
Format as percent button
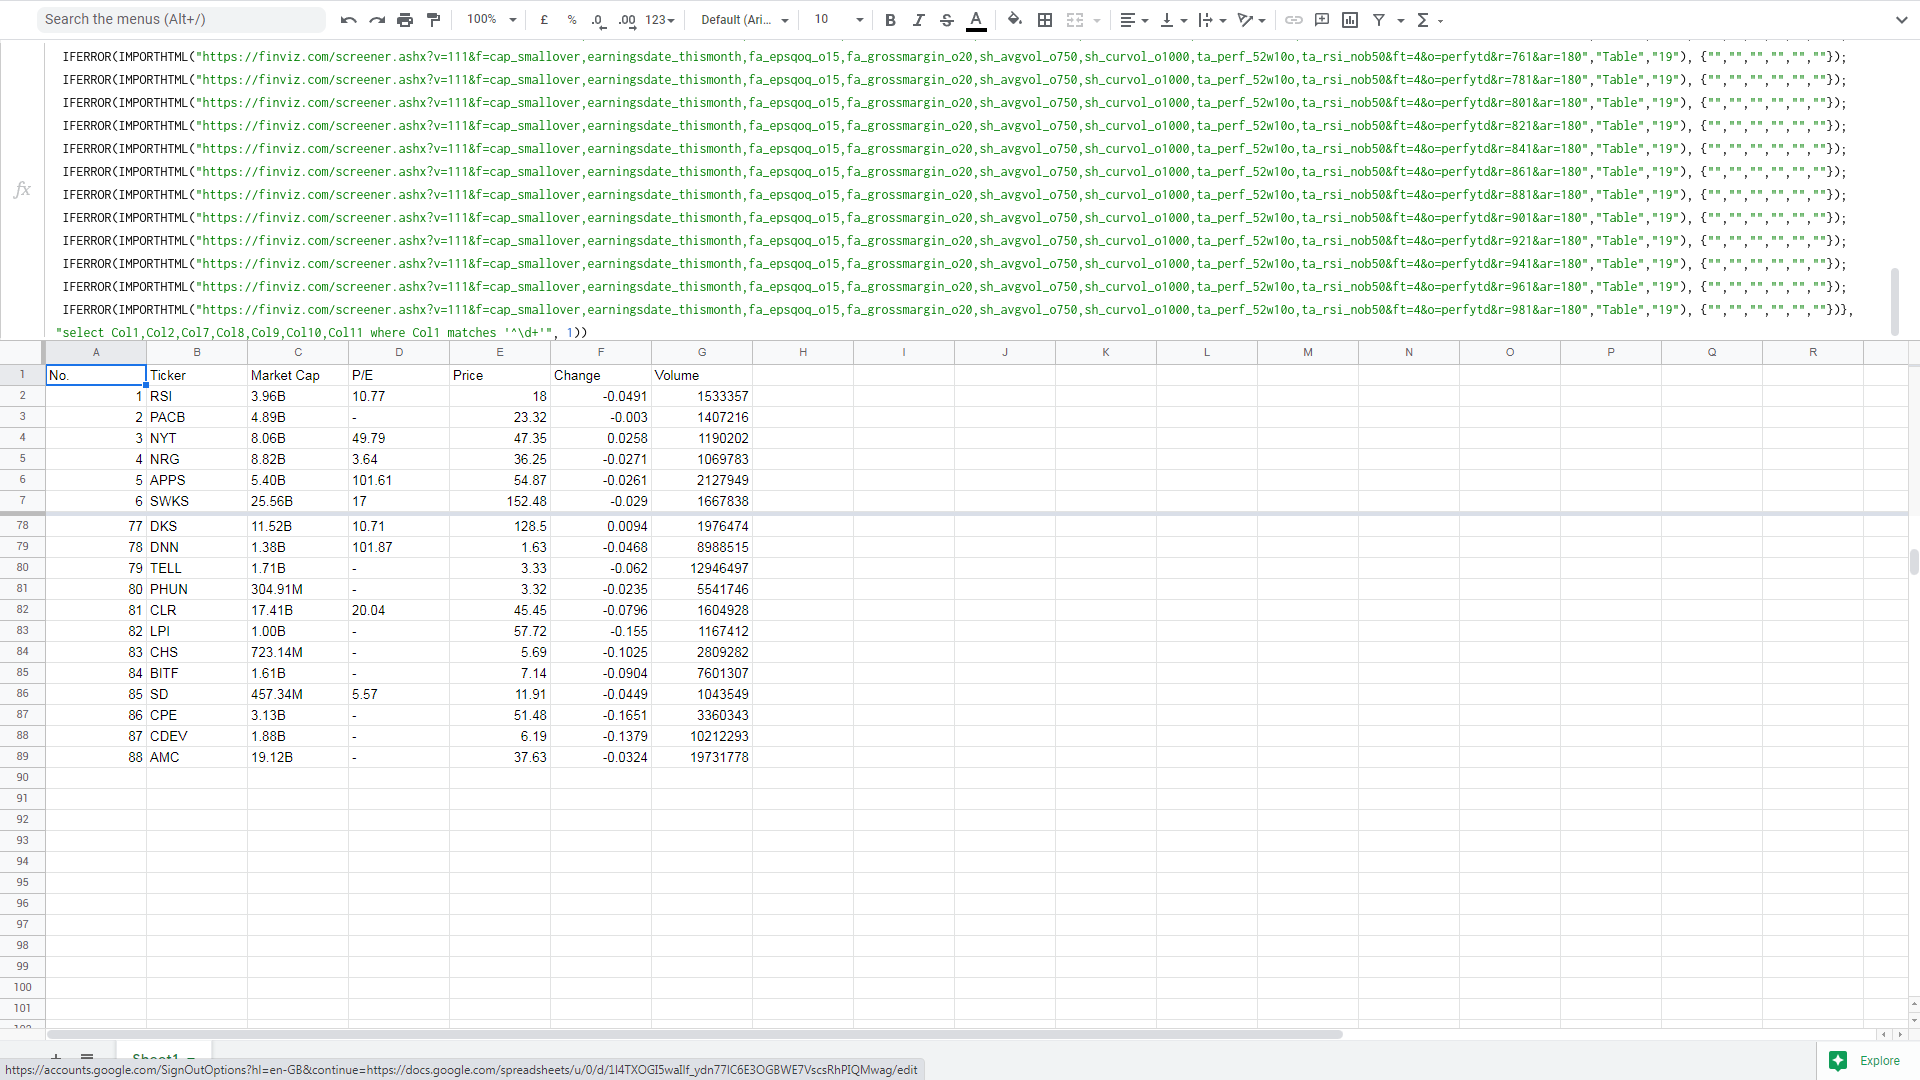572,20
